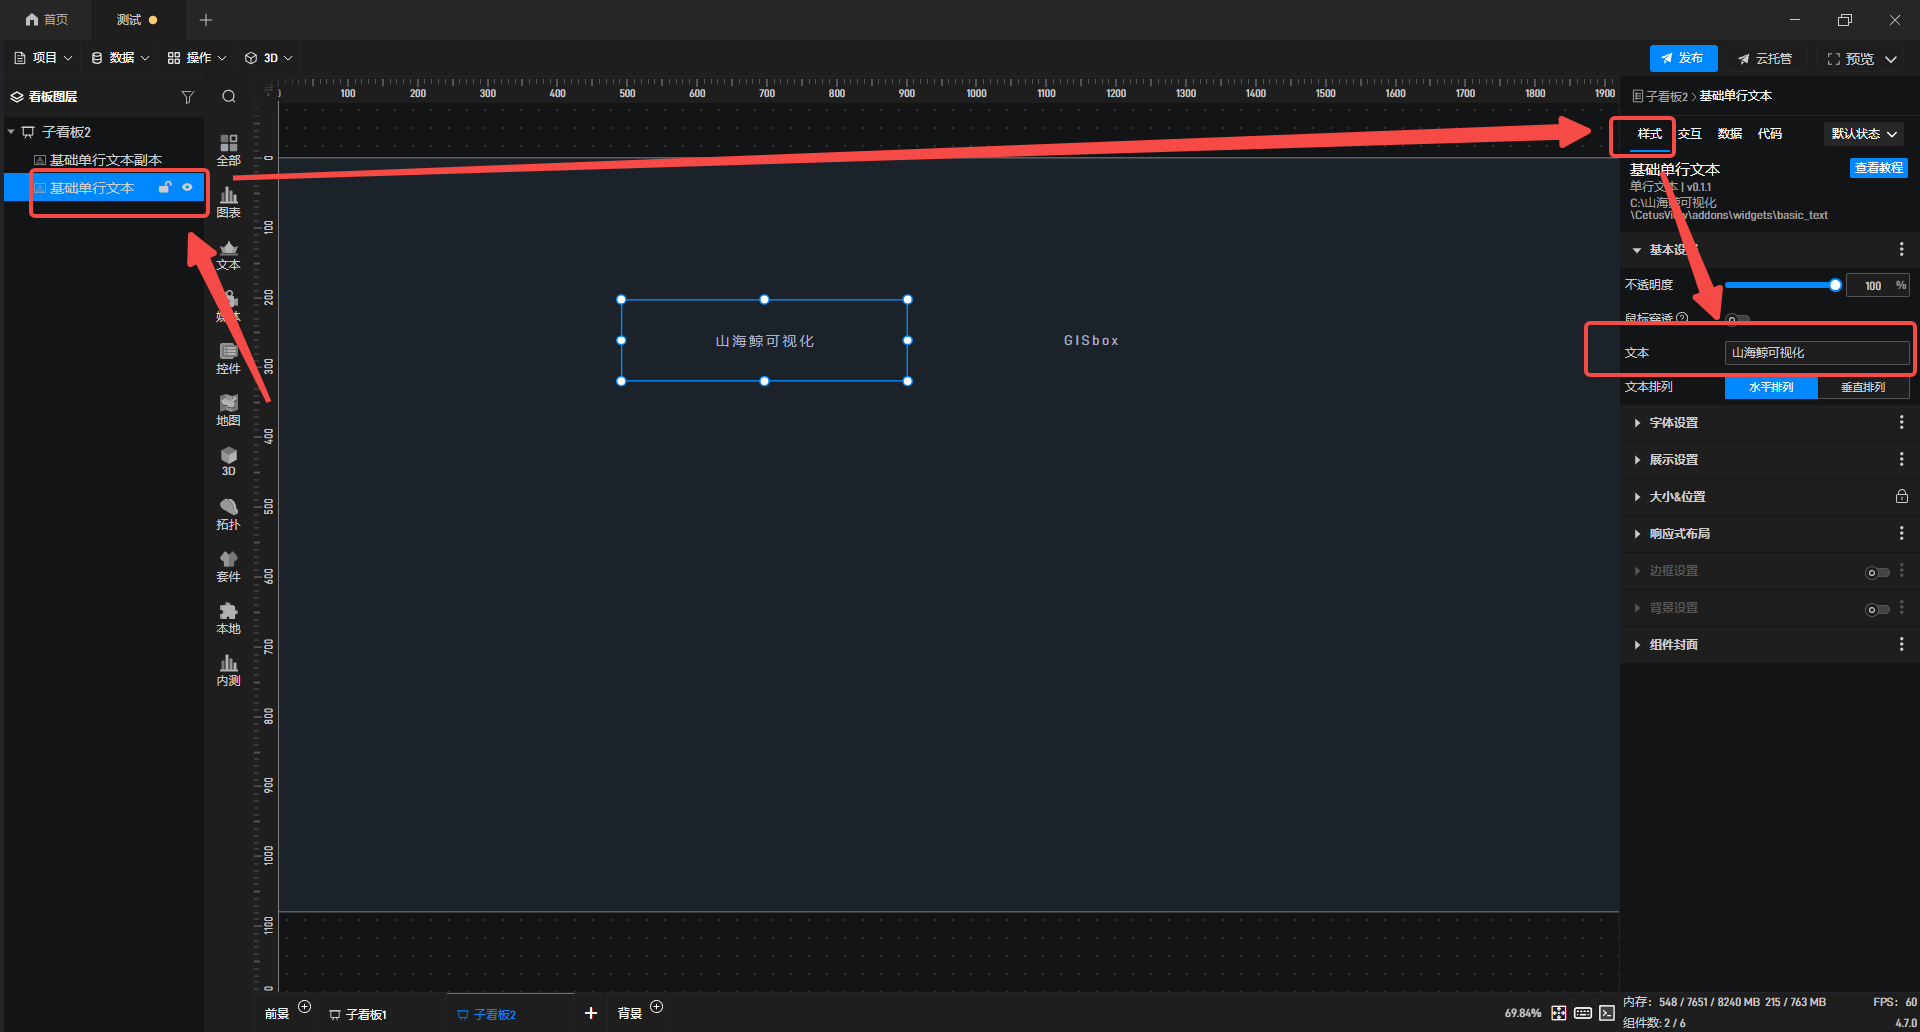Open the 控件 controls category

[x=228, y=358]
